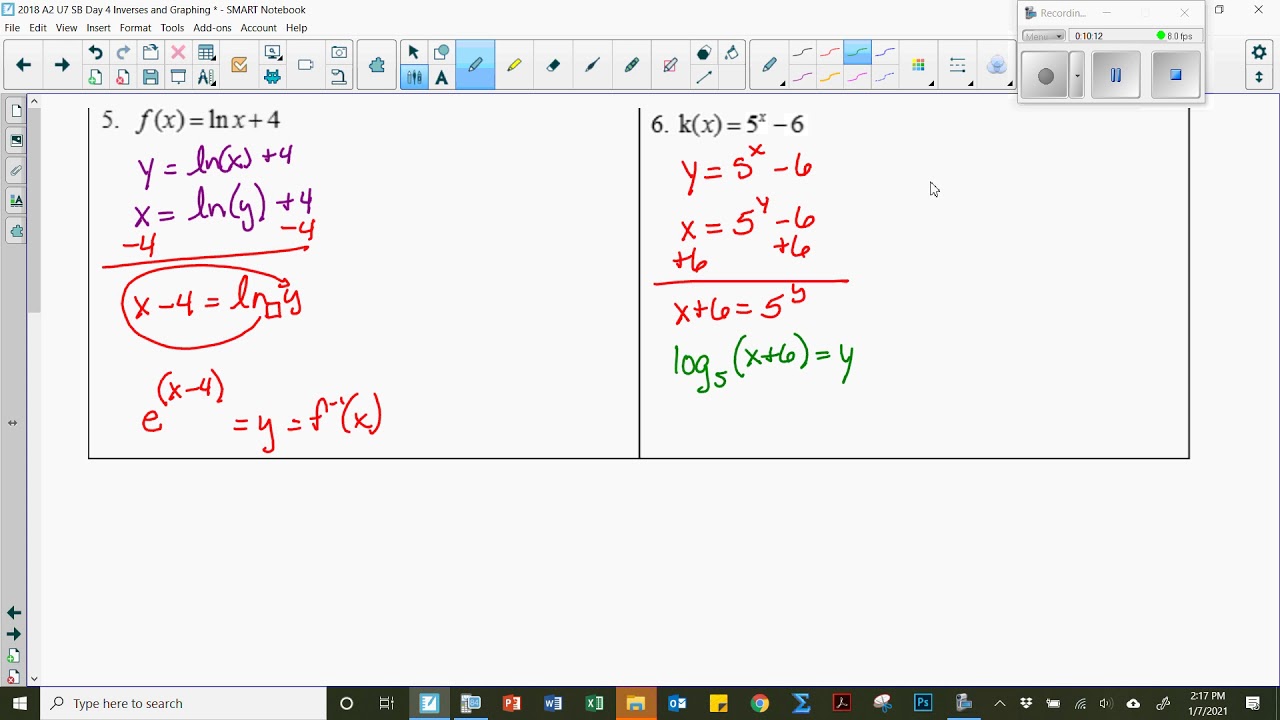
Task: Go to the previous page with back arrow
Action: (24, 65)
